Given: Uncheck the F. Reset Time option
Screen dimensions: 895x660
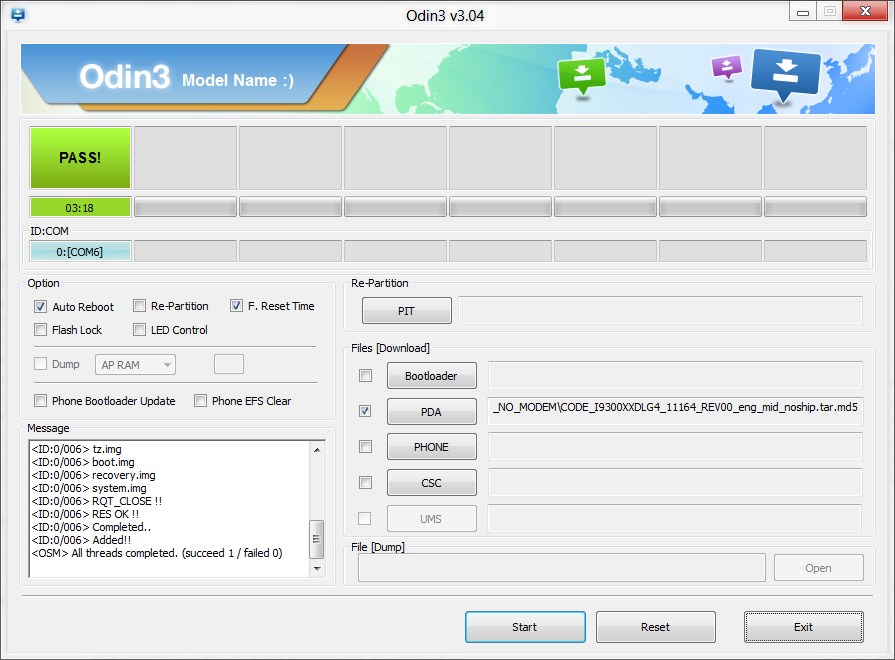Looking at the screenshot, I should pyautogui.click(x=237, y=306).
